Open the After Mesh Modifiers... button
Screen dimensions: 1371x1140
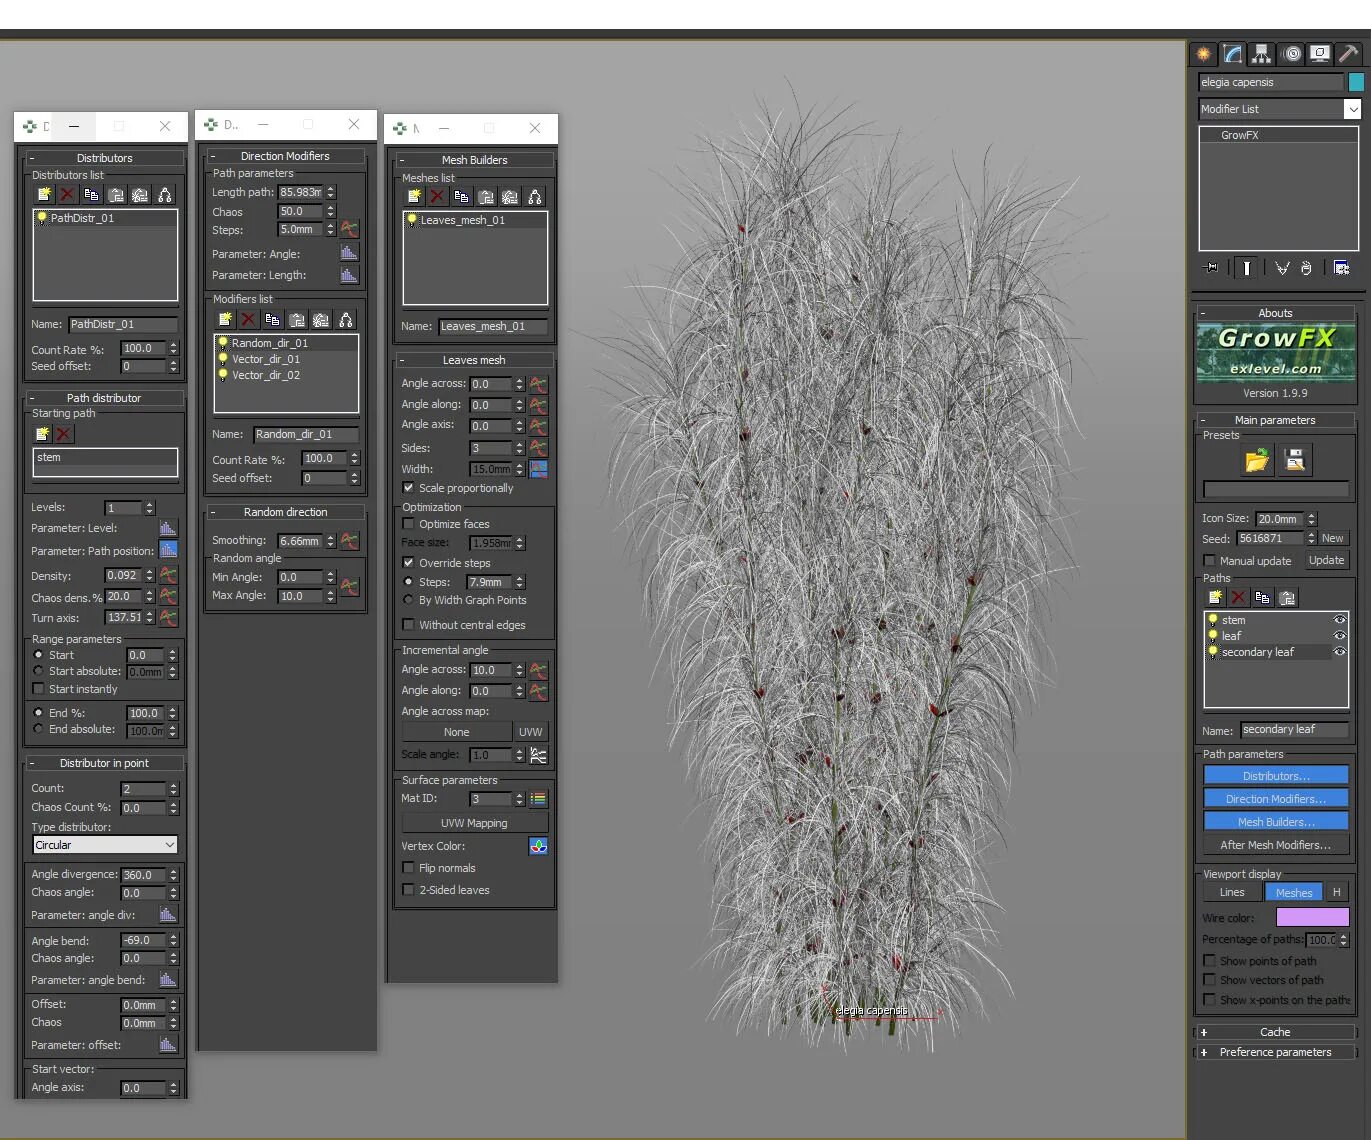[x=1276, y=845]
